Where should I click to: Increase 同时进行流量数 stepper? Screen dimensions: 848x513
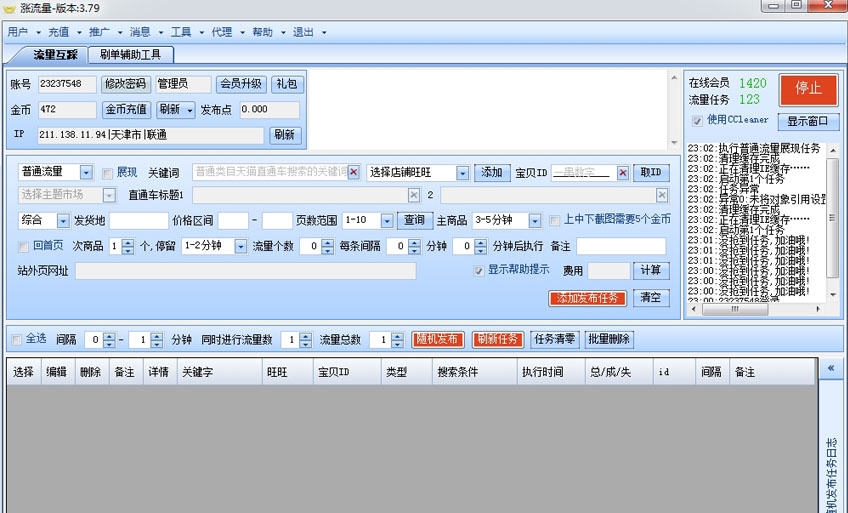coord(305,336)
